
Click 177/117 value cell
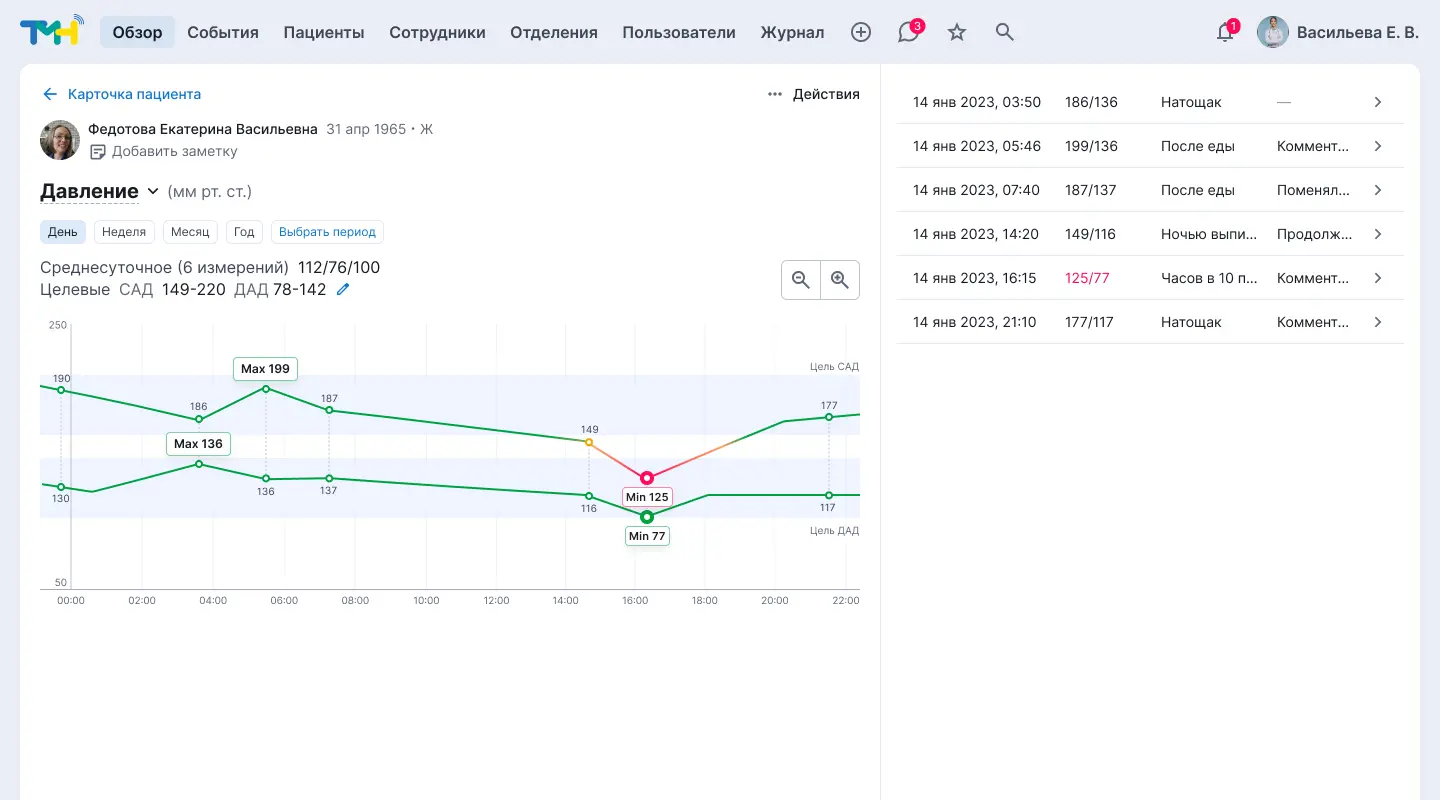point(1089,322)
